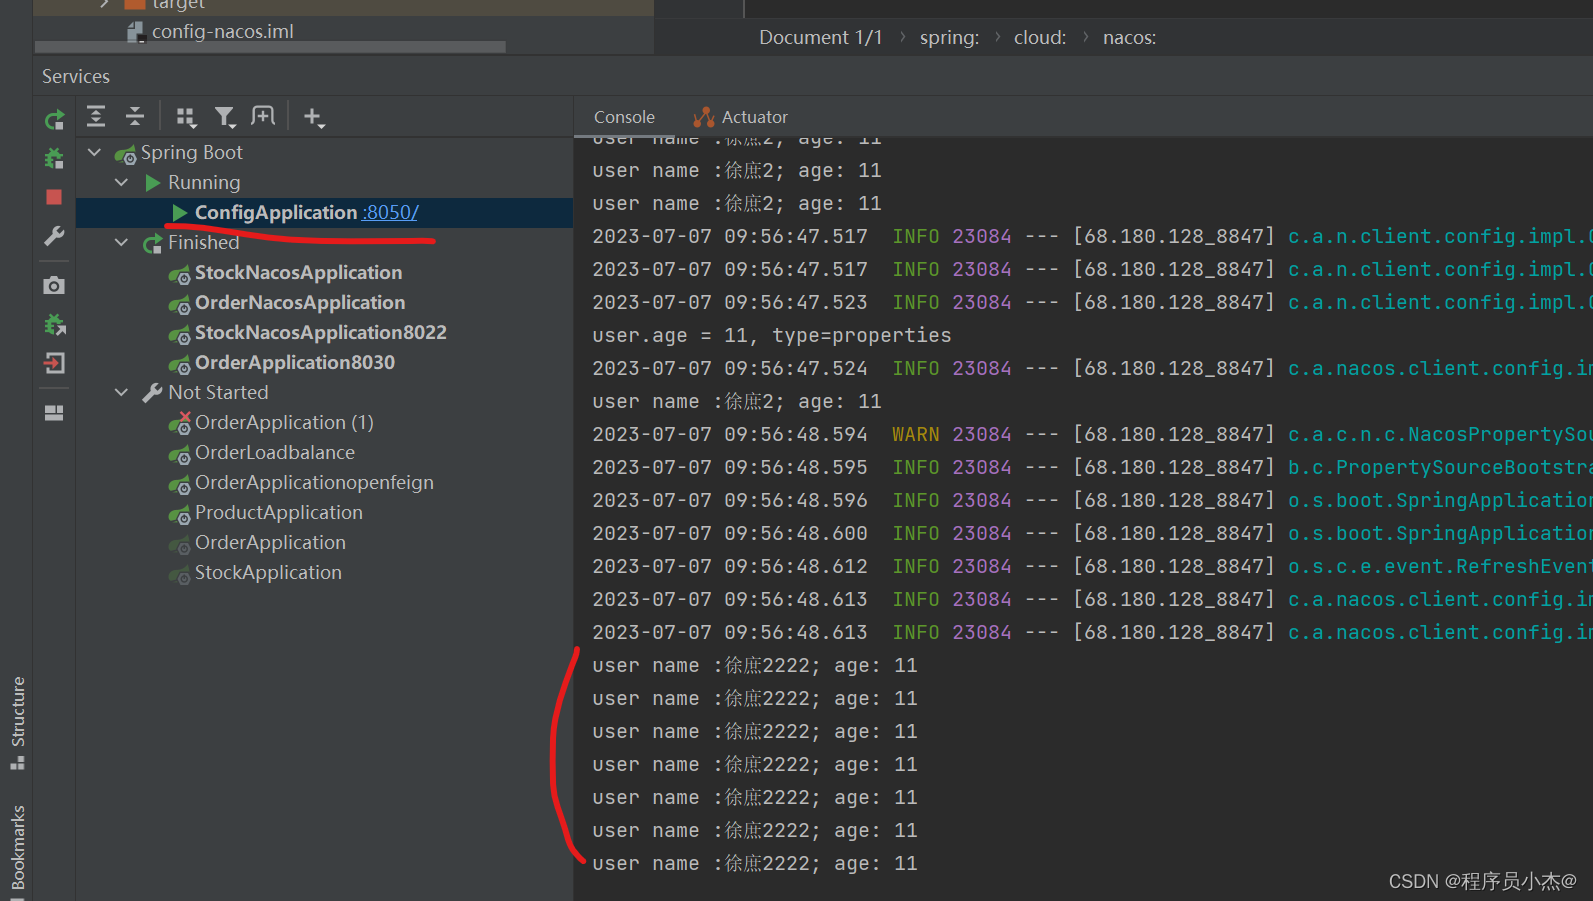Select OrderApplicationopenfeign configuration
Image resolution: width=1593 pixels, height=901 pixels.
pos(314,482)
